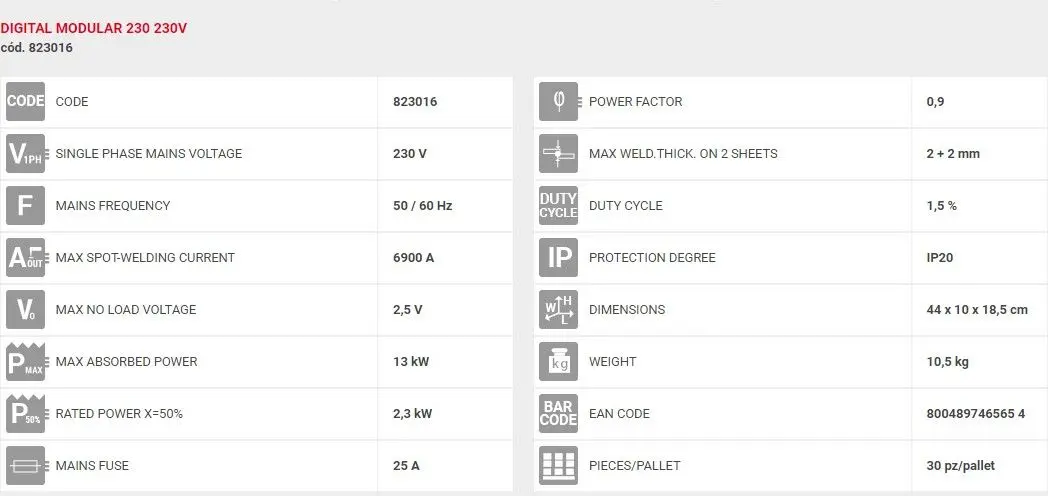1048x496 pixels.
Task: Click the pieces per pallet icon
Action: tap(558, 466)
